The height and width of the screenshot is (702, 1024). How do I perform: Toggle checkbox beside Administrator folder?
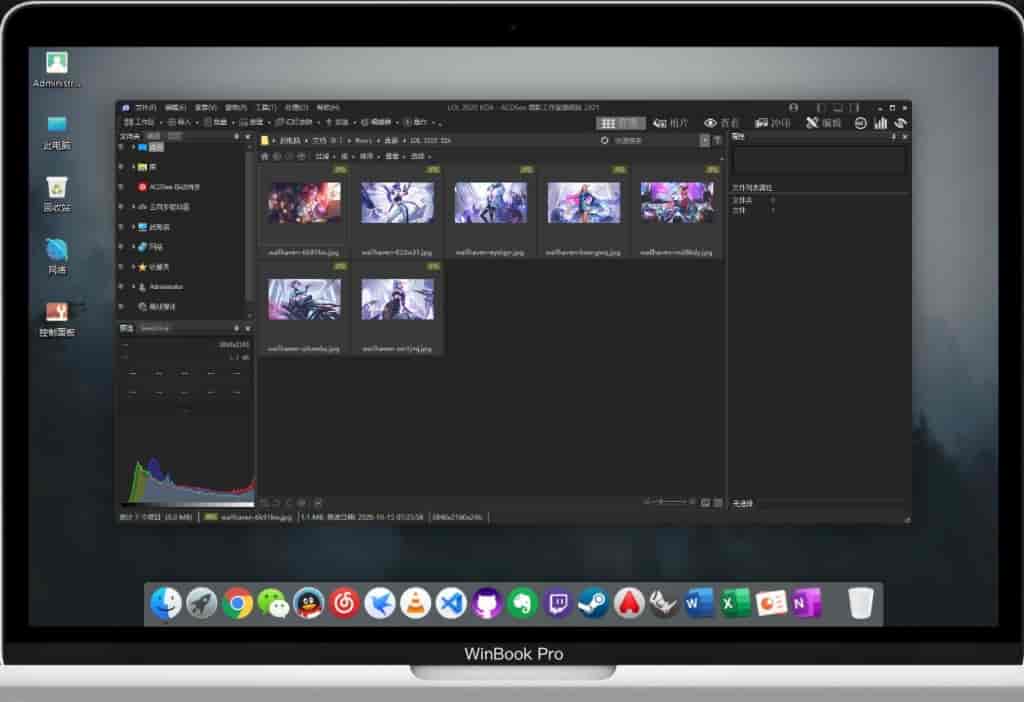pyautogui.click(x=121, y=287)
